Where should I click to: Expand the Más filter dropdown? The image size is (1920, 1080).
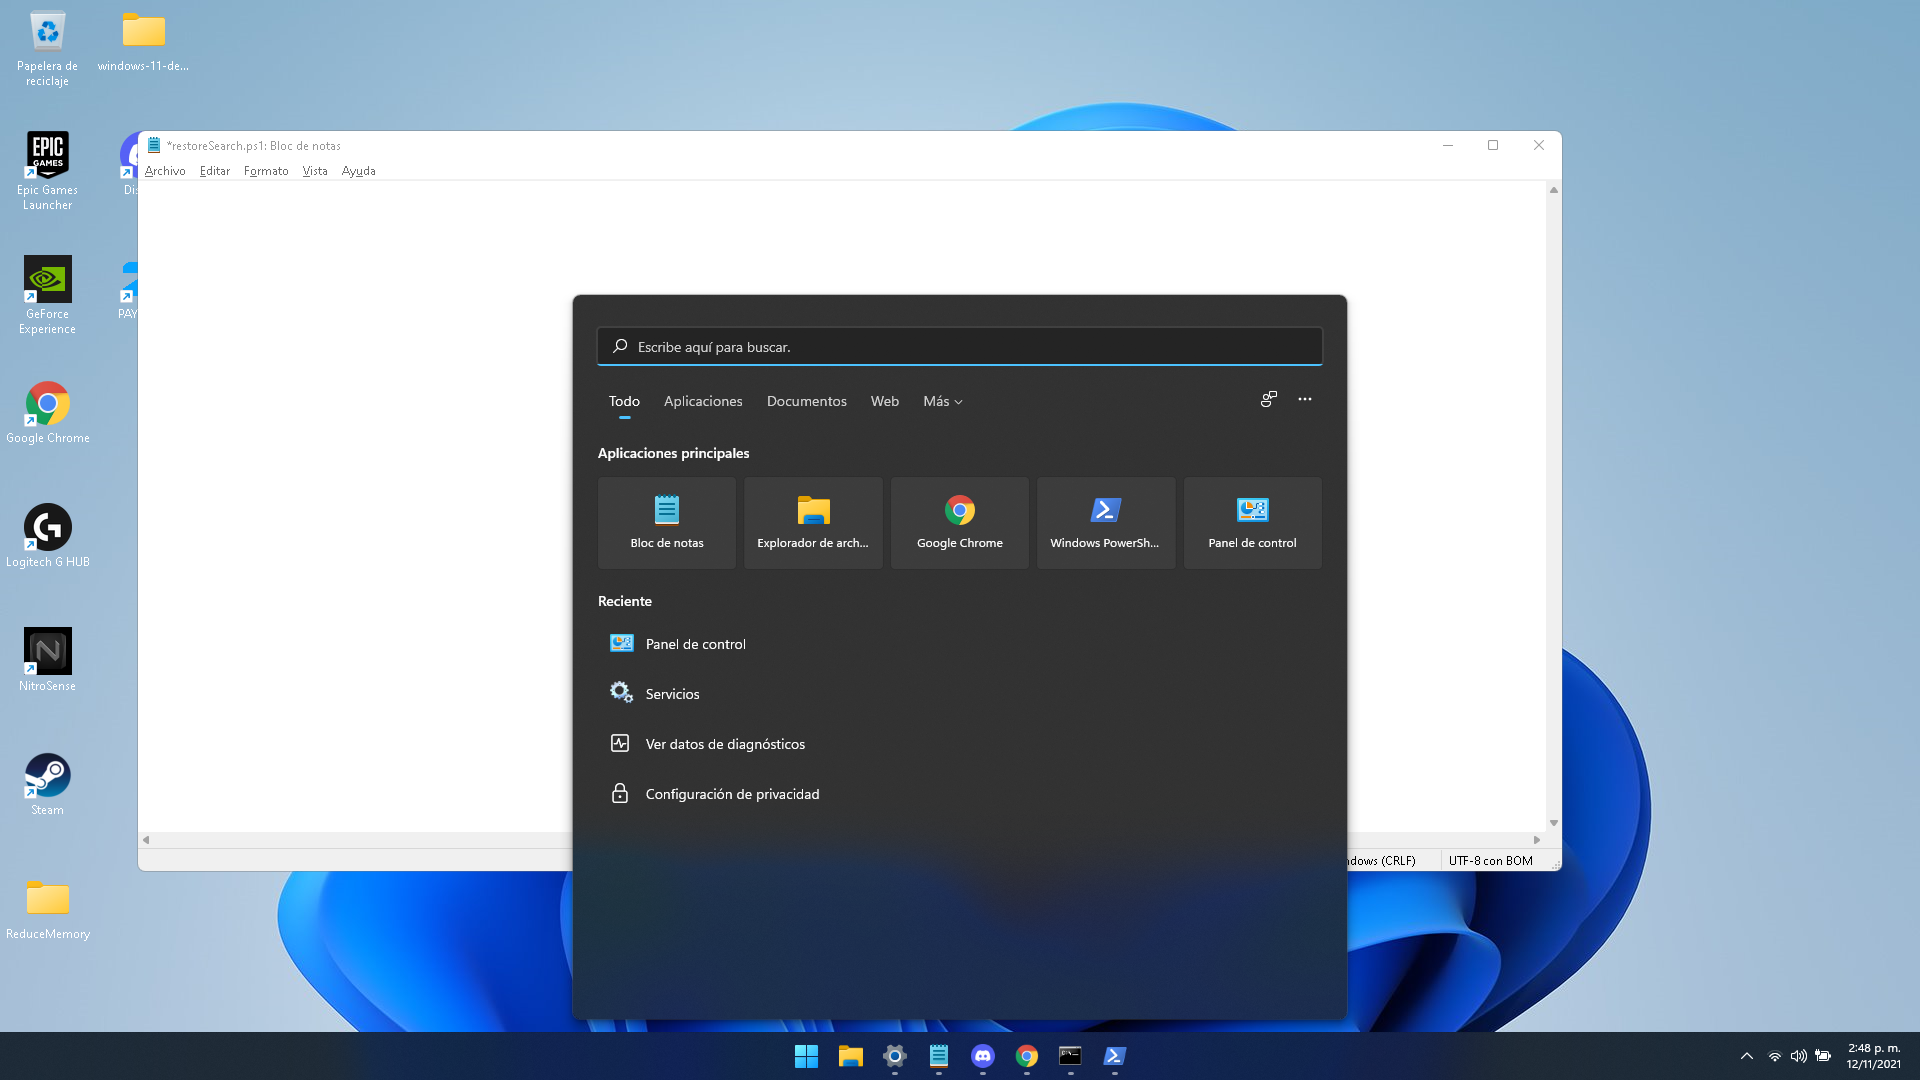pos(941,401)
